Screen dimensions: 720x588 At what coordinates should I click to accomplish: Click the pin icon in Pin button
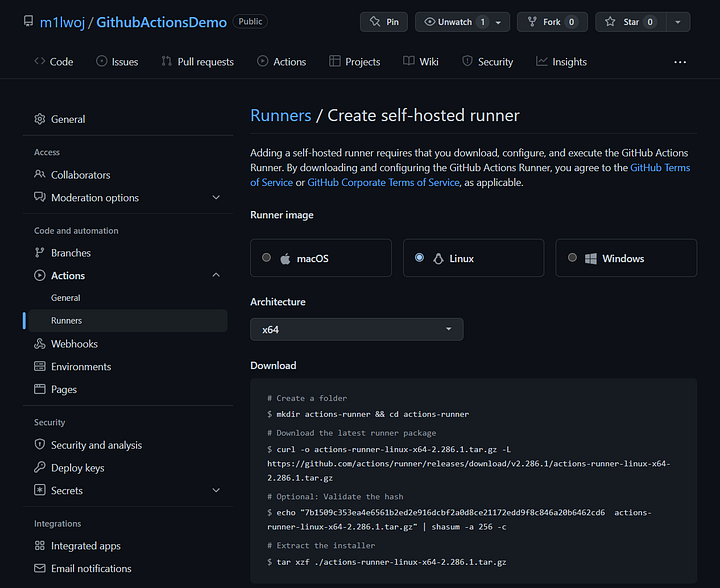tap(375, 22)
